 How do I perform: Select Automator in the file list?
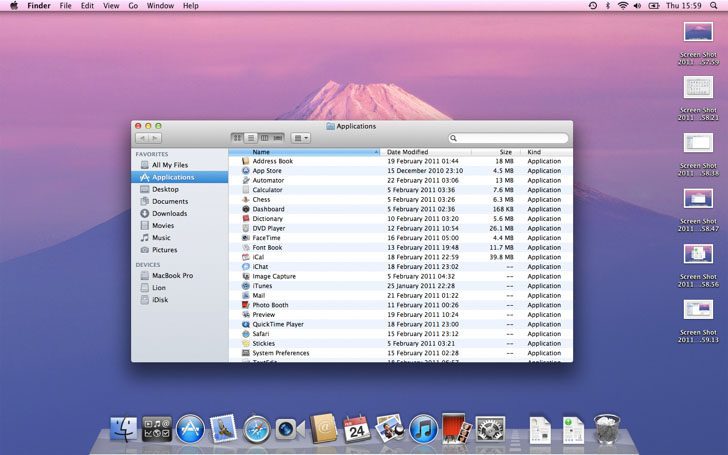click(401, 180)
